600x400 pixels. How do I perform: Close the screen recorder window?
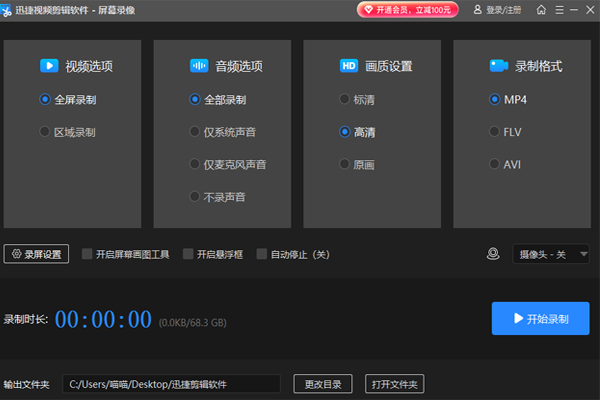[x=590, y=10]
